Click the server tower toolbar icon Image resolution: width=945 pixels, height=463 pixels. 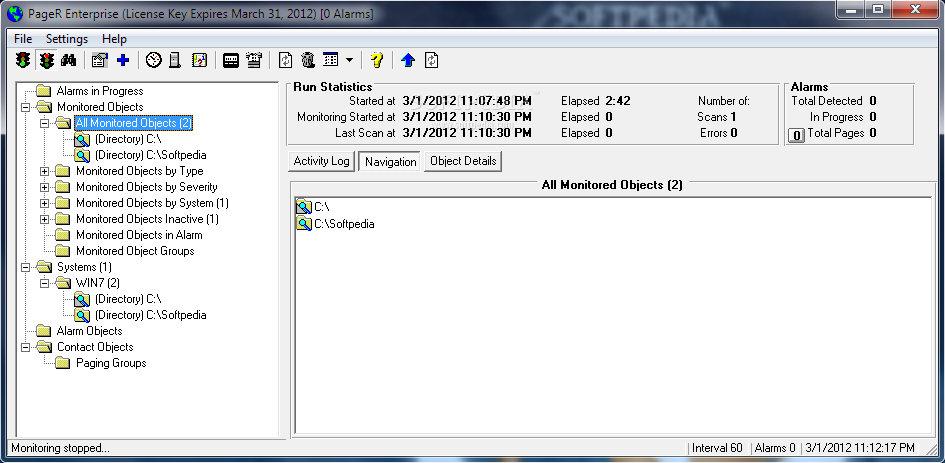point(175,60)
